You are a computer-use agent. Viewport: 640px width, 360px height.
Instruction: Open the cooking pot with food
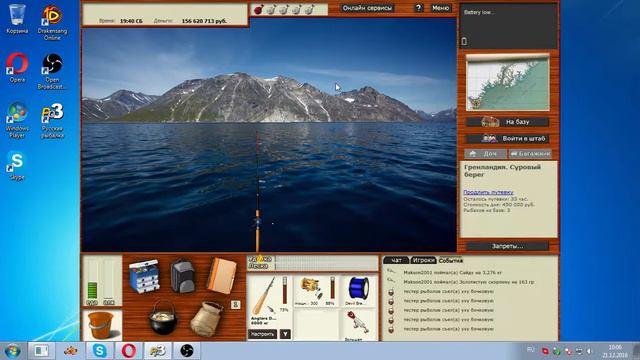pyautogui.click(x=163, y=318)
